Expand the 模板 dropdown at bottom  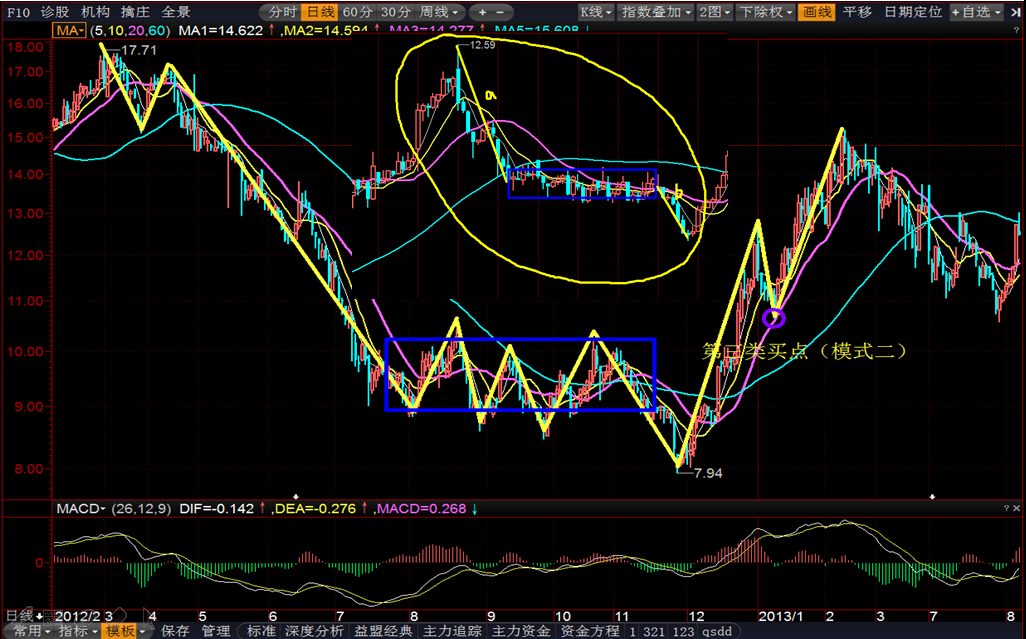126,631
